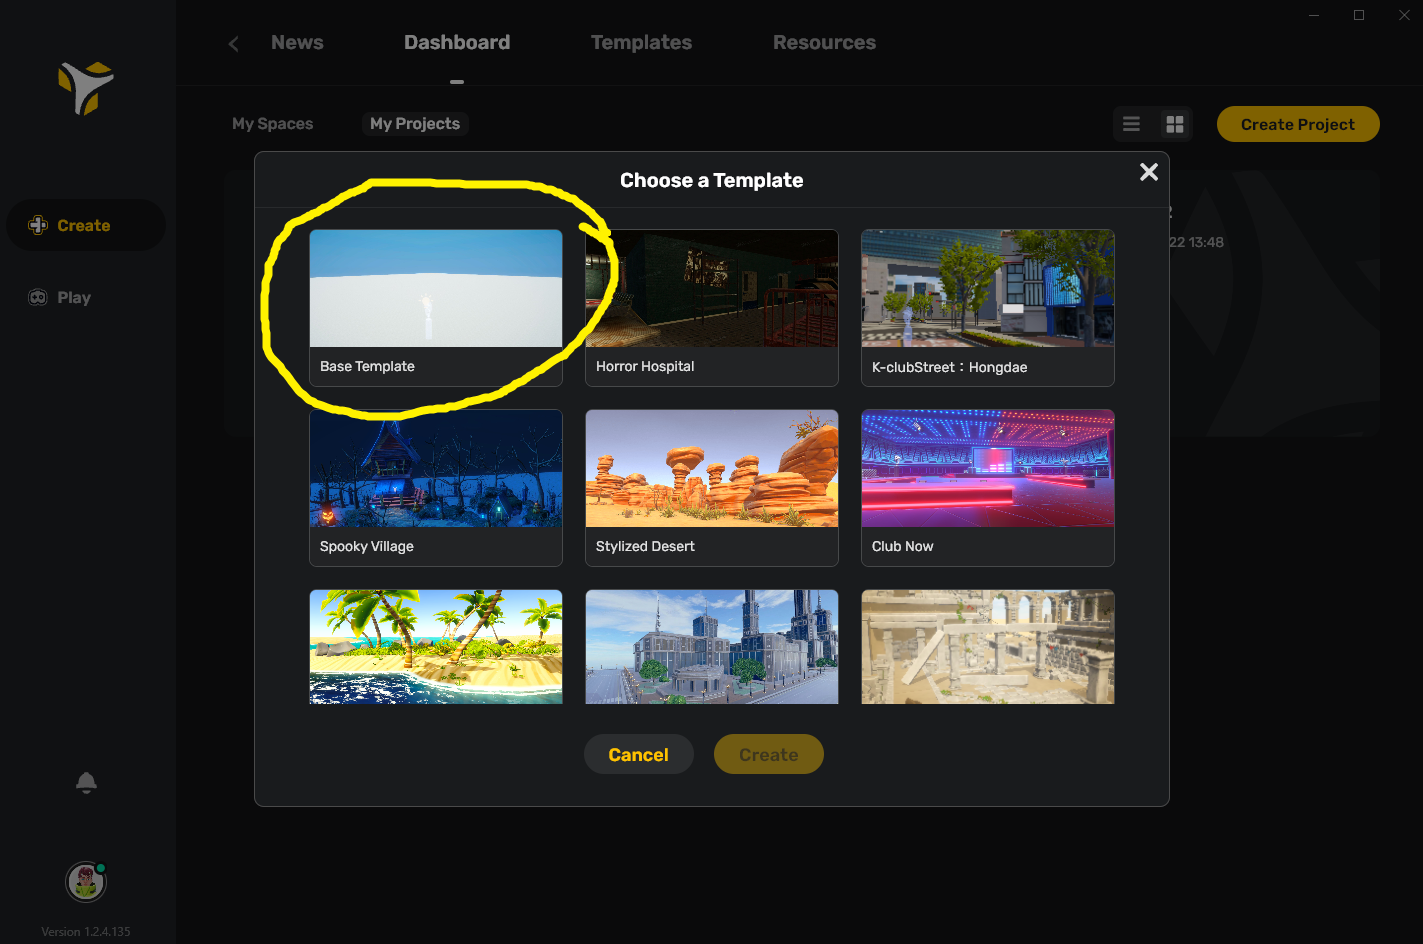Switch to My Spaces view
This screenshot has width=1423, height=944.
coord(272,124)
